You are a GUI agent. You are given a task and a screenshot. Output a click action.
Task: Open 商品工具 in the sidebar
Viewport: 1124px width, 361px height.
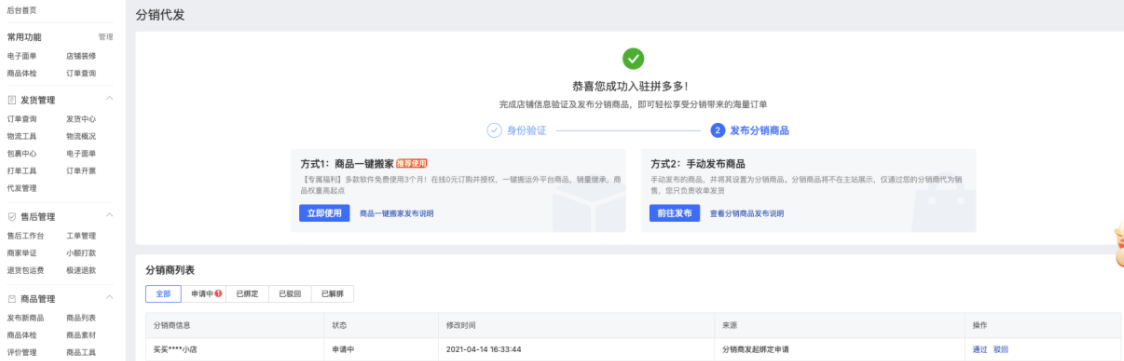(81, 352)
